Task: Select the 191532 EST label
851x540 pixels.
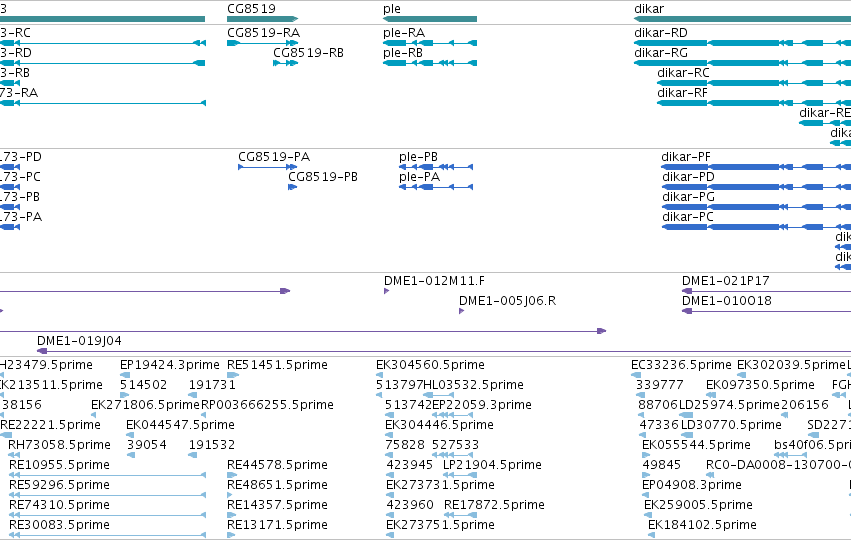Action: point(212,445)
